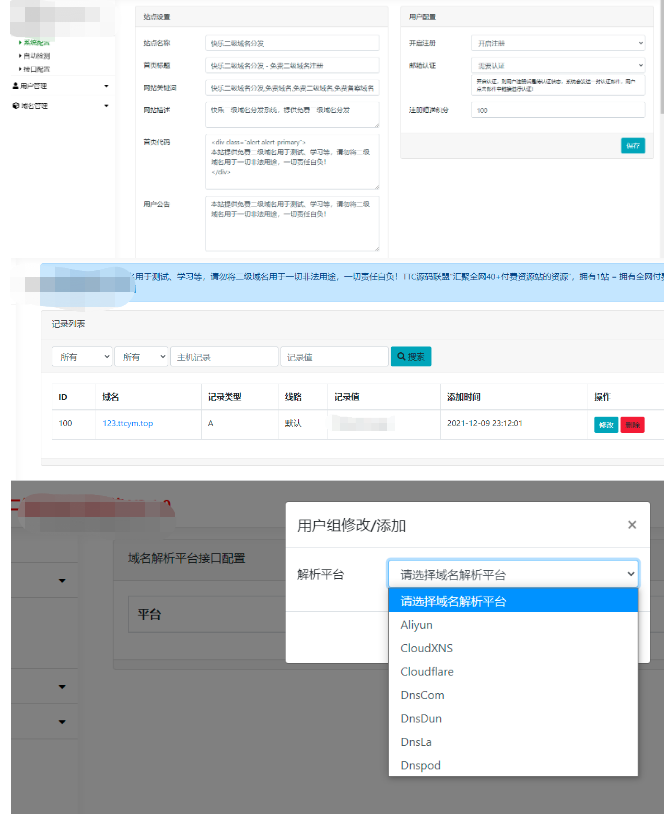This screenshot has width=664, height=814.
Task: Choose Cloudflare from the platform list
Action: tap(427, 672)
